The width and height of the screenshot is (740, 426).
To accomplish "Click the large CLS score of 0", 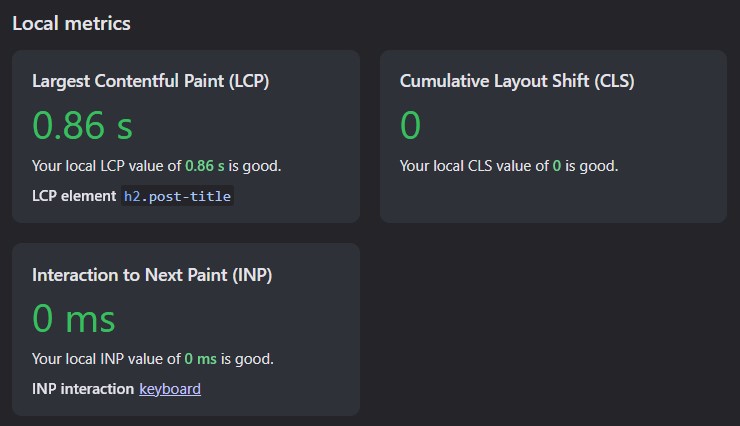I will (410, 125).
